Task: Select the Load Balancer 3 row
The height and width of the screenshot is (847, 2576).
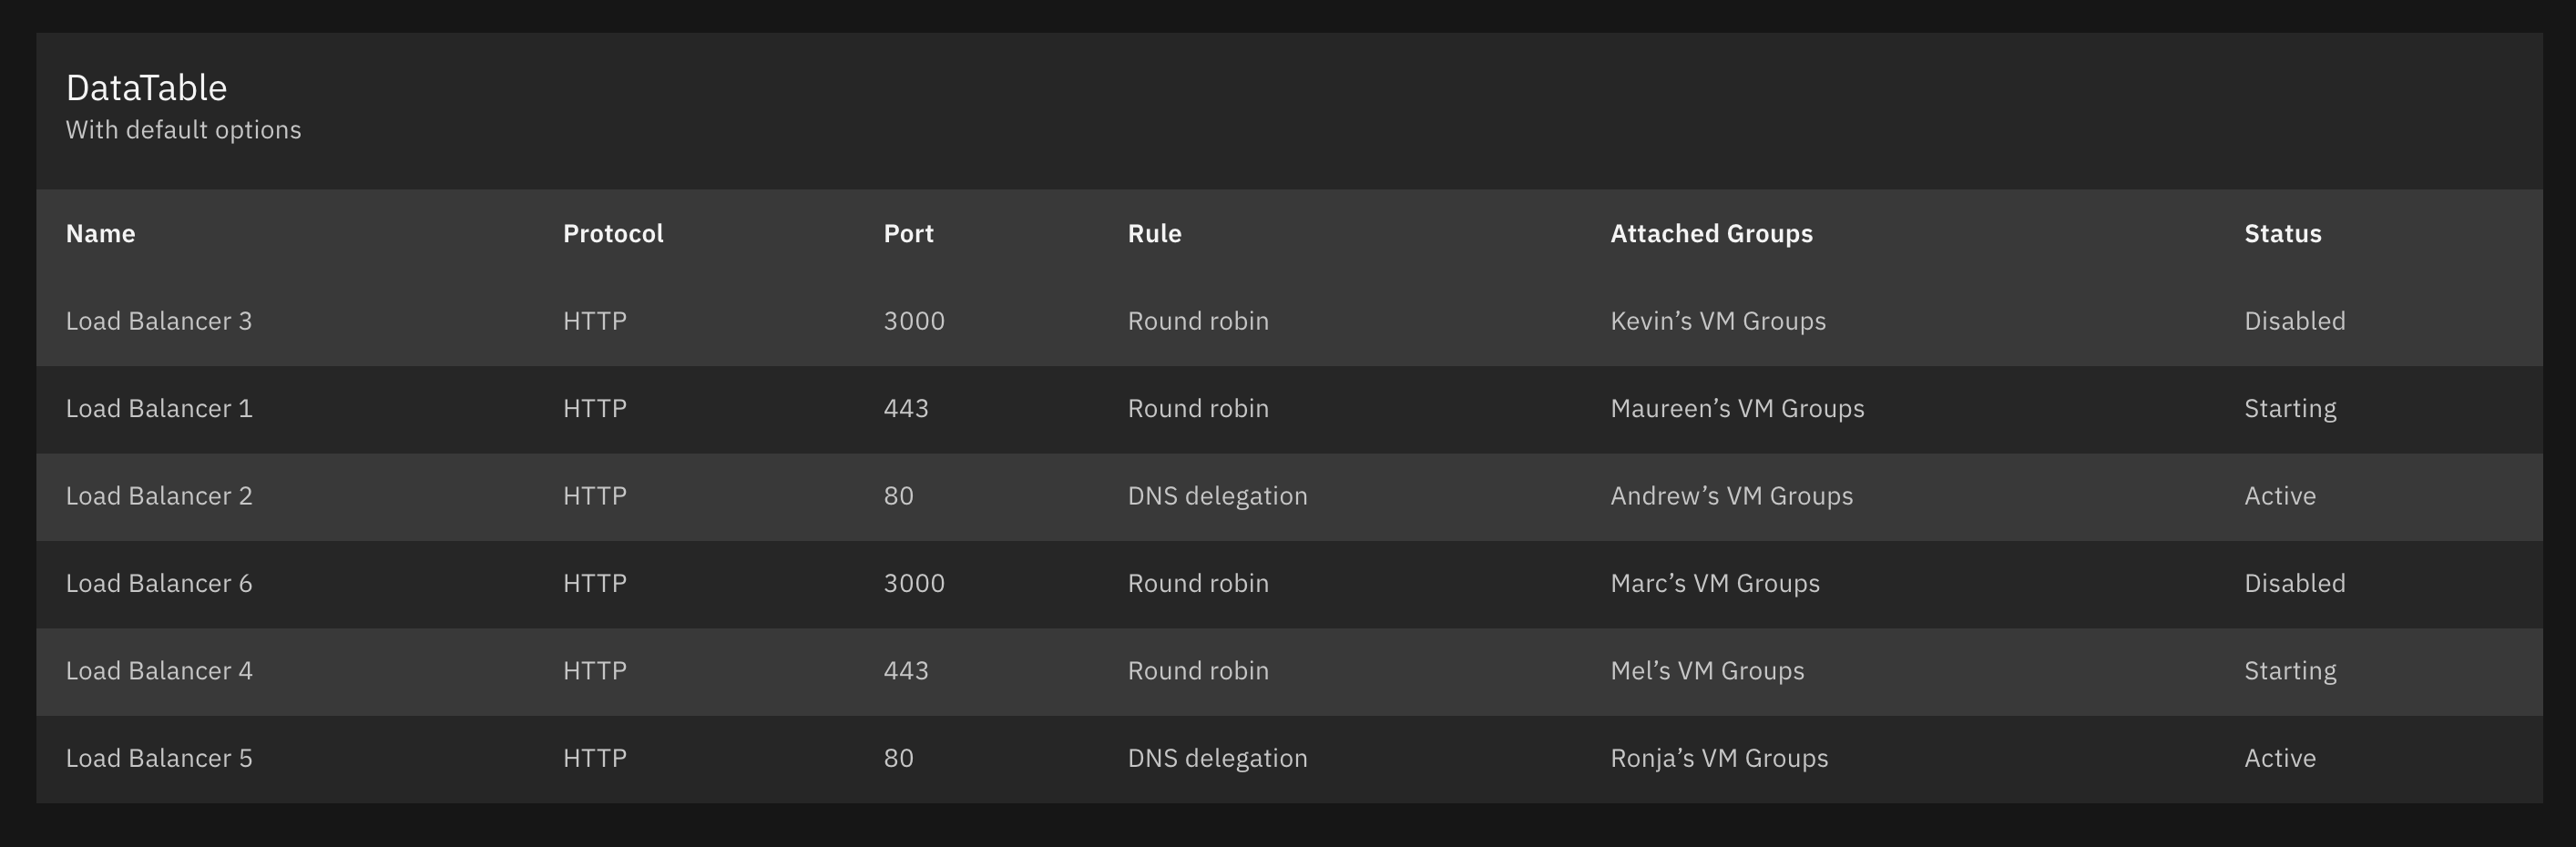Action: click(1289, 321)
